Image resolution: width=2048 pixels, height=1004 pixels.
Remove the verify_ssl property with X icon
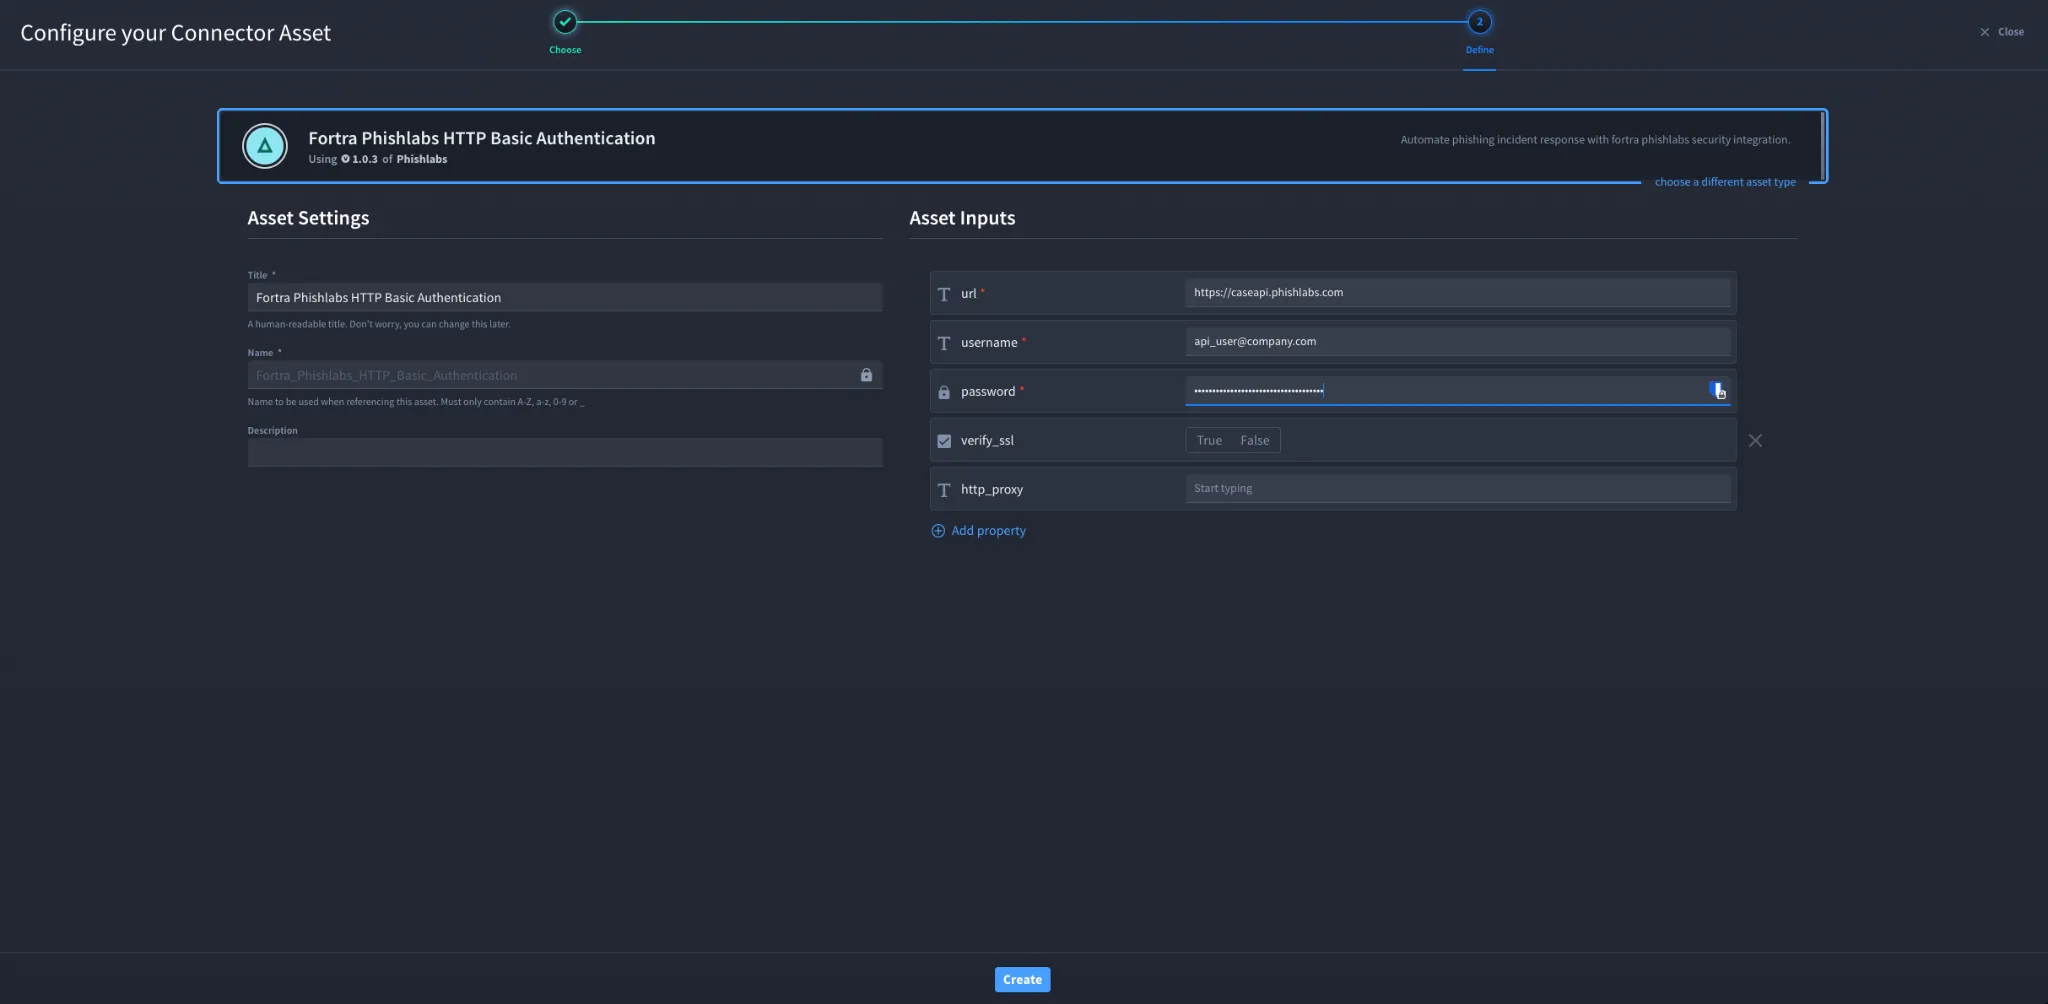coord(1755,440)
